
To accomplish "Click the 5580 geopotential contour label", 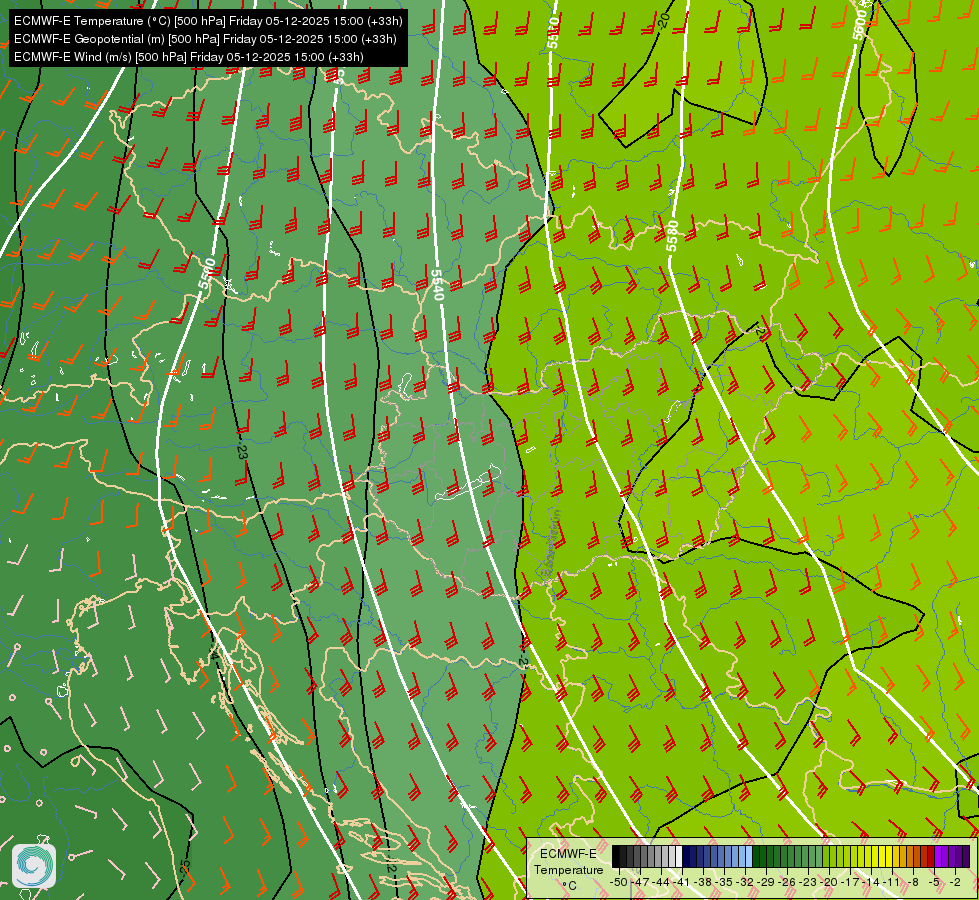I will point(672,235).
